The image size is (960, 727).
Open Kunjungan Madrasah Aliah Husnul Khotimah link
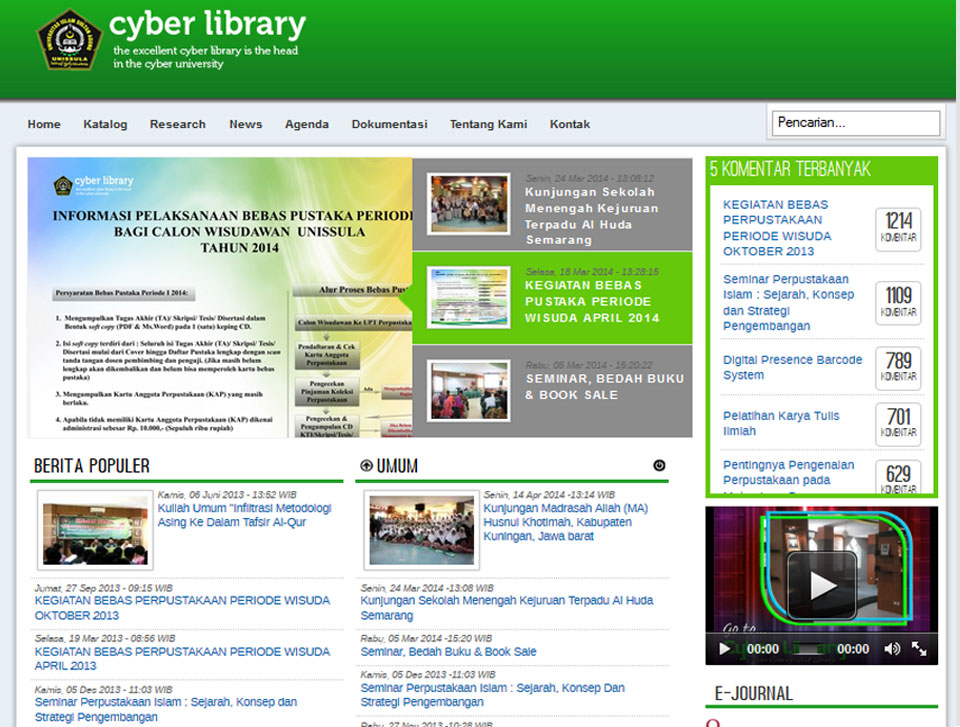[x=565, y=522]
